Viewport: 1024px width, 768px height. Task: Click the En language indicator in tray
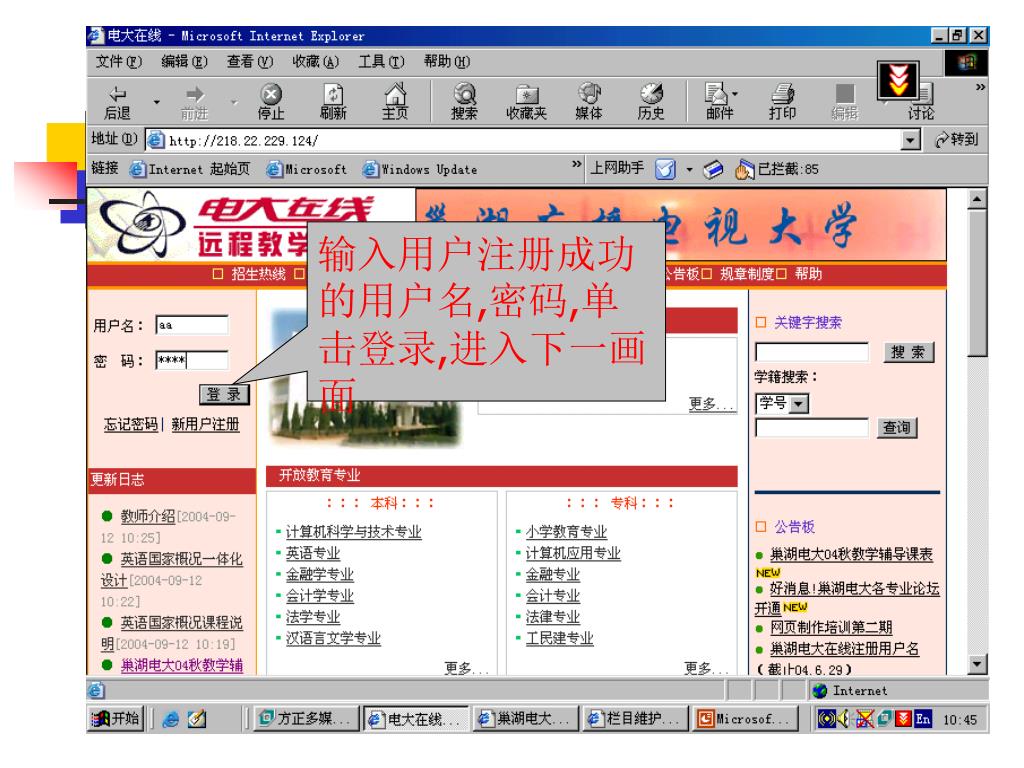922,719
